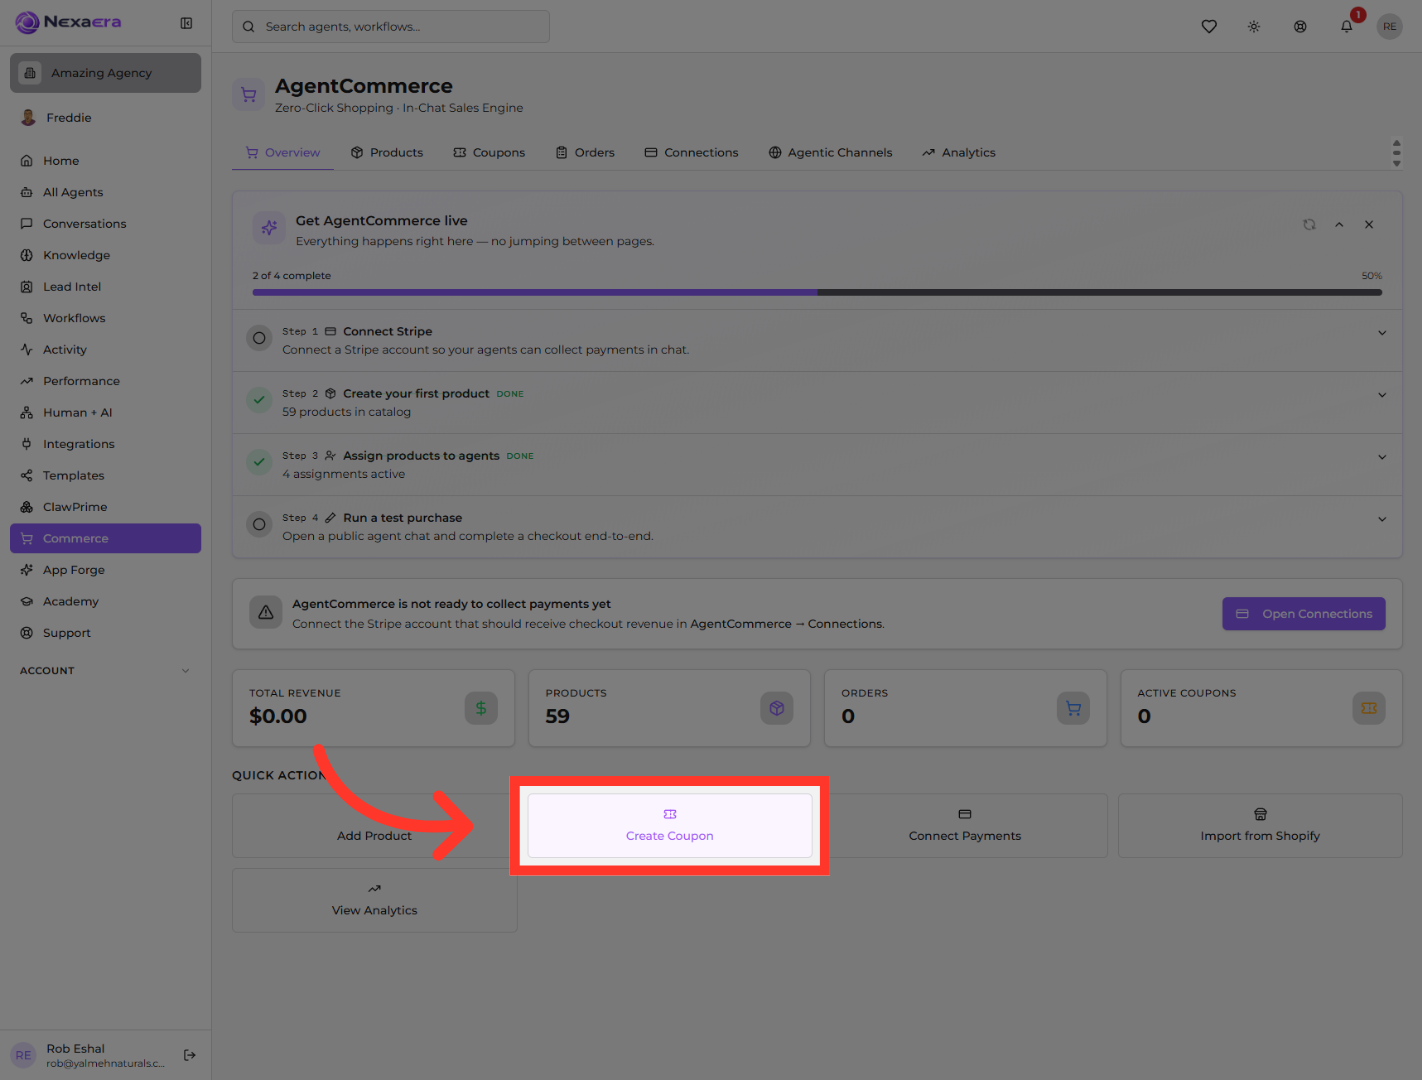Screen dimensions: 1422x1080
Task: Open Conversations in sidebar
Action: [105, 224]
